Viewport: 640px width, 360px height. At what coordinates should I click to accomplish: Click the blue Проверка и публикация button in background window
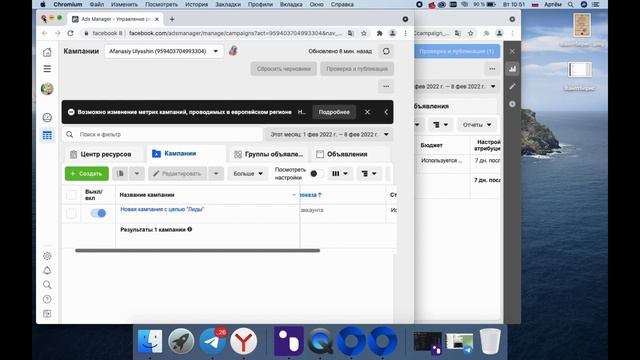(457, 51)
